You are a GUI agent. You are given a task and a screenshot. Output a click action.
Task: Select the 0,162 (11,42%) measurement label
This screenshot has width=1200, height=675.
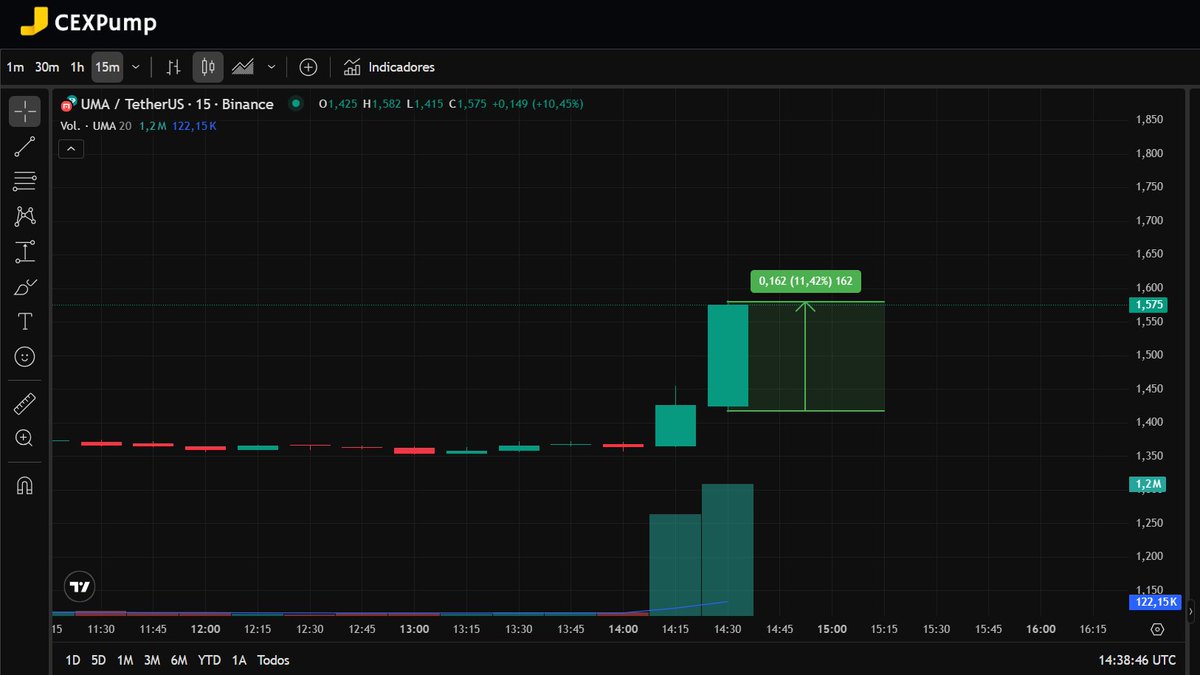coord(806,281)
